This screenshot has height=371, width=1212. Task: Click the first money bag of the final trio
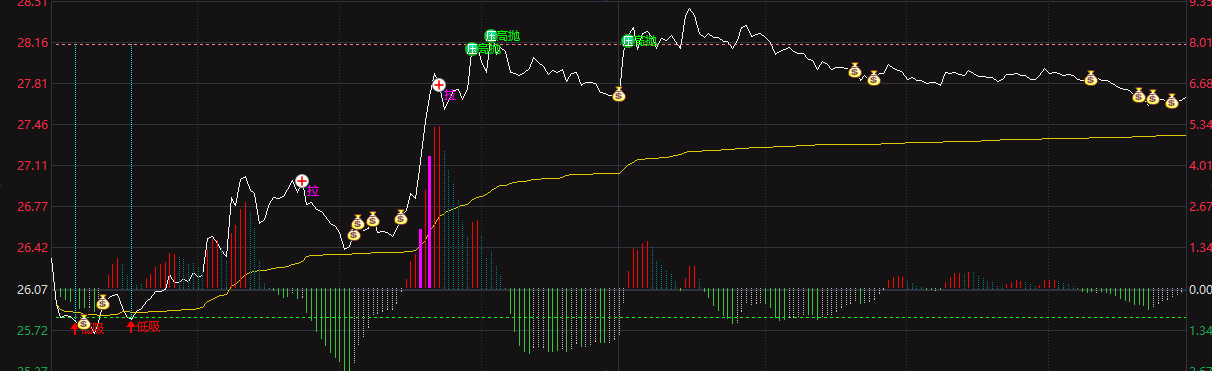[1138, 95]
